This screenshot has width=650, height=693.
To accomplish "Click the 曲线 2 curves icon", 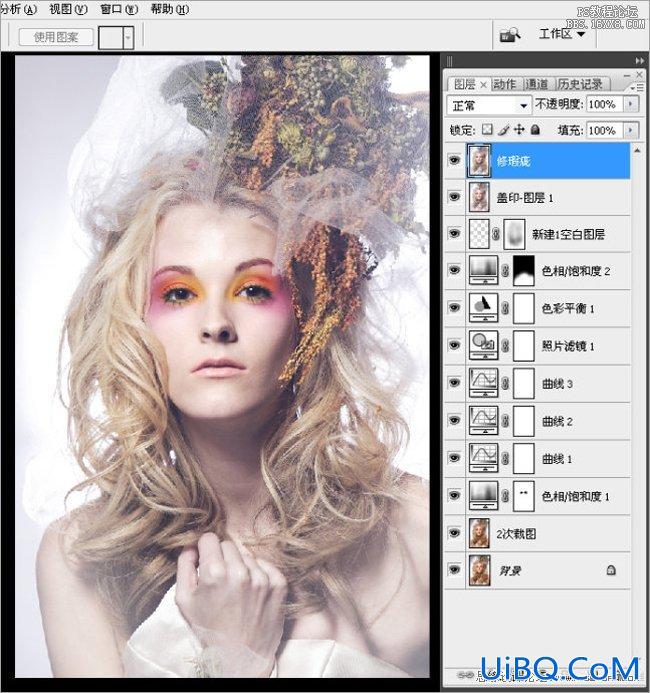I will [483, 420].
